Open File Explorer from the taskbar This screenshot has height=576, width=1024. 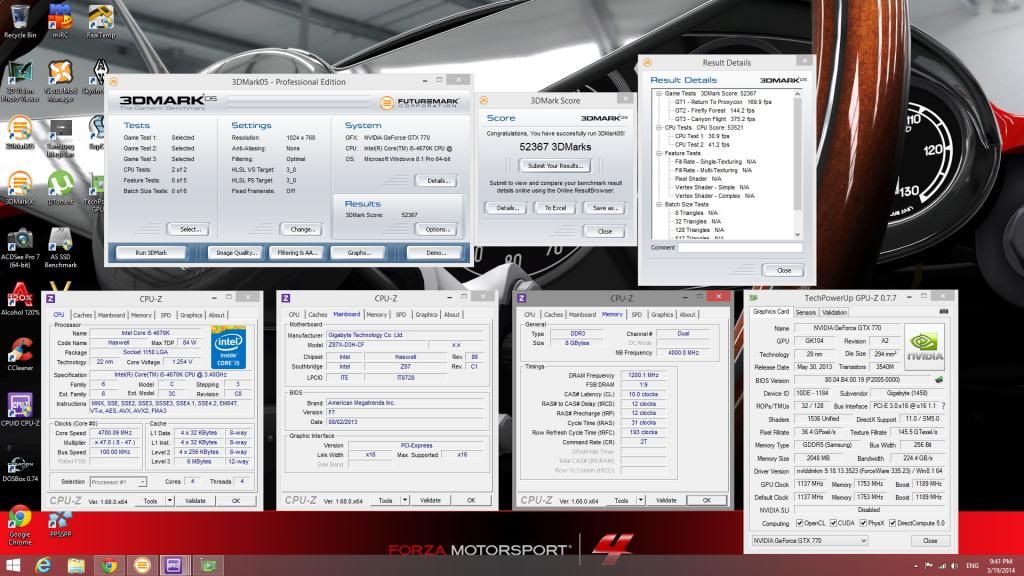point(76,565)
